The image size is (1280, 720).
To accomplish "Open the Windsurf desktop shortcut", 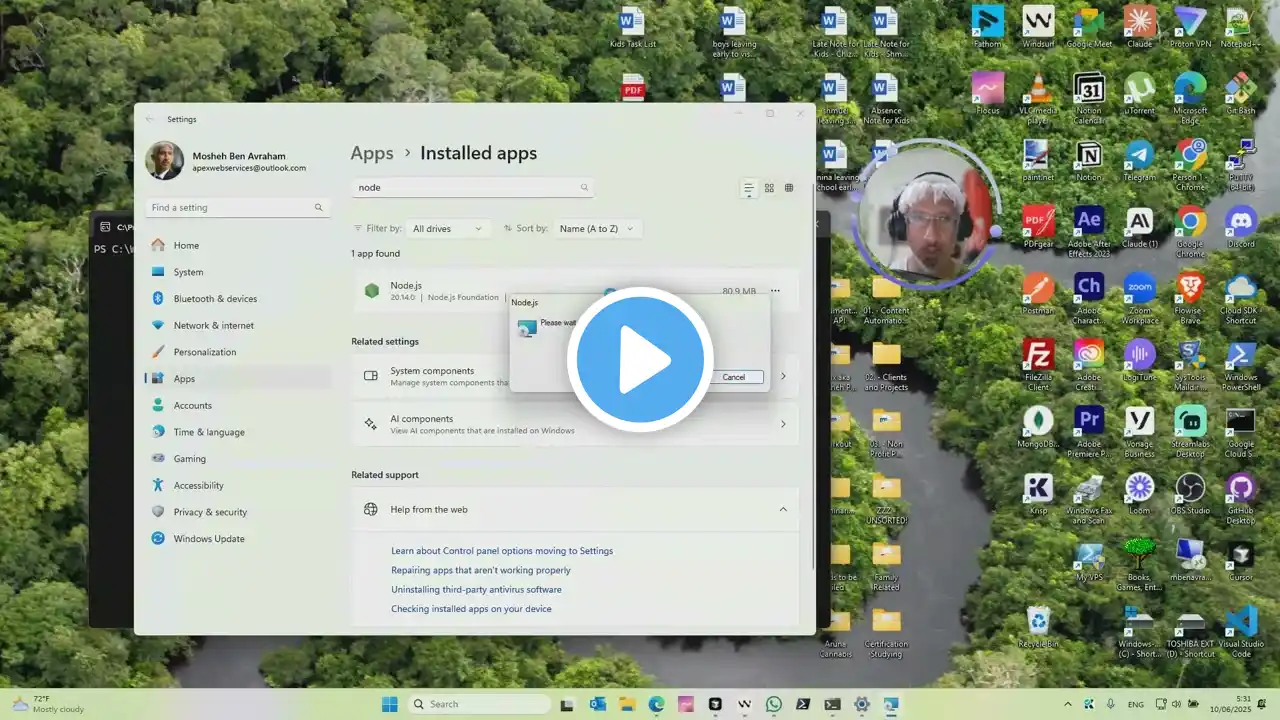I will point(1038,27).
